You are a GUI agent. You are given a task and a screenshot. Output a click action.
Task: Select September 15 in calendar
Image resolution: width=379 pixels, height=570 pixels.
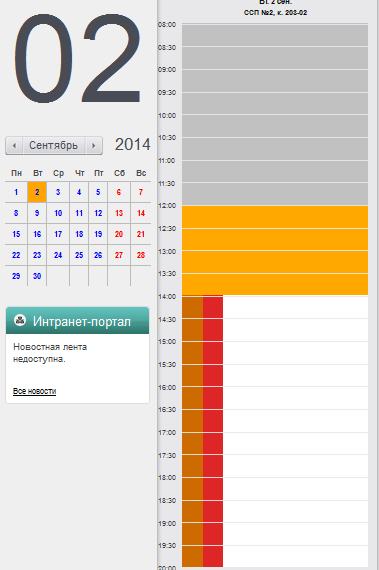point(16,234)
